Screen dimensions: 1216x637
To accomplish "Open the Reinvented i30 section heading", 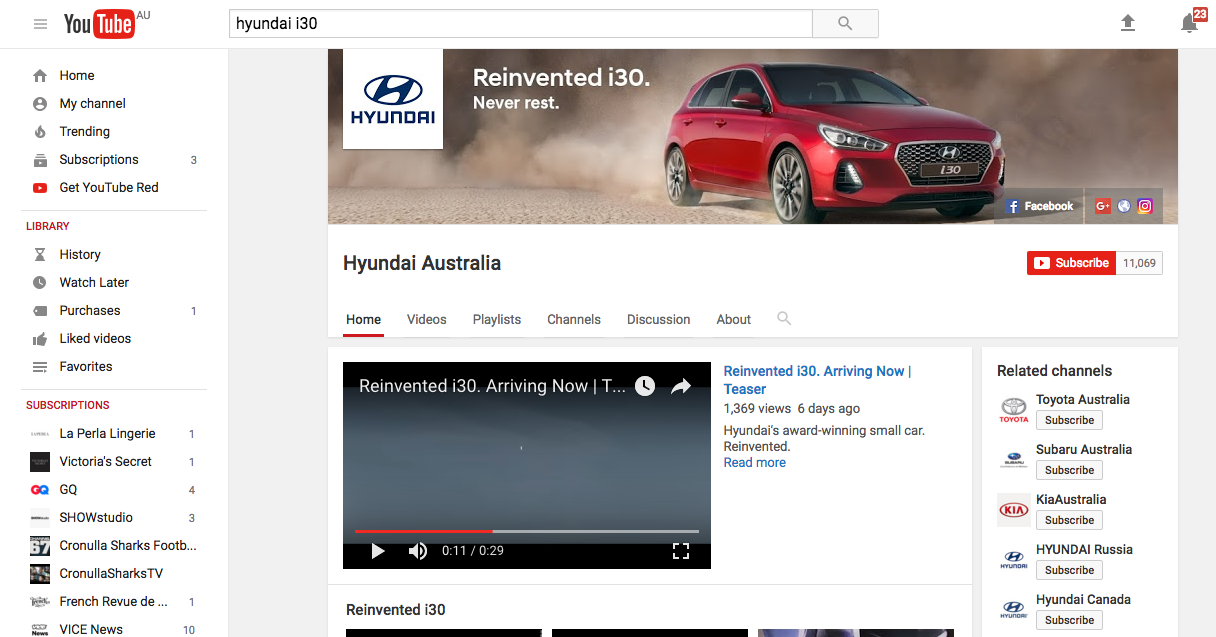I will [x=396, y=610].
